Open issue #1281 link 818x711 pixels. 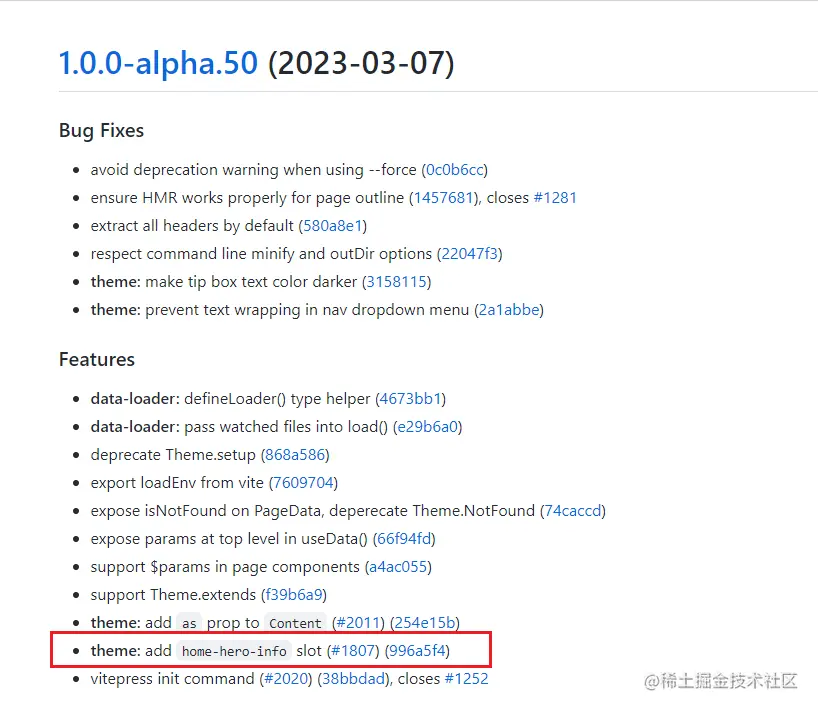pyautogui.click(x=555, y=198)
